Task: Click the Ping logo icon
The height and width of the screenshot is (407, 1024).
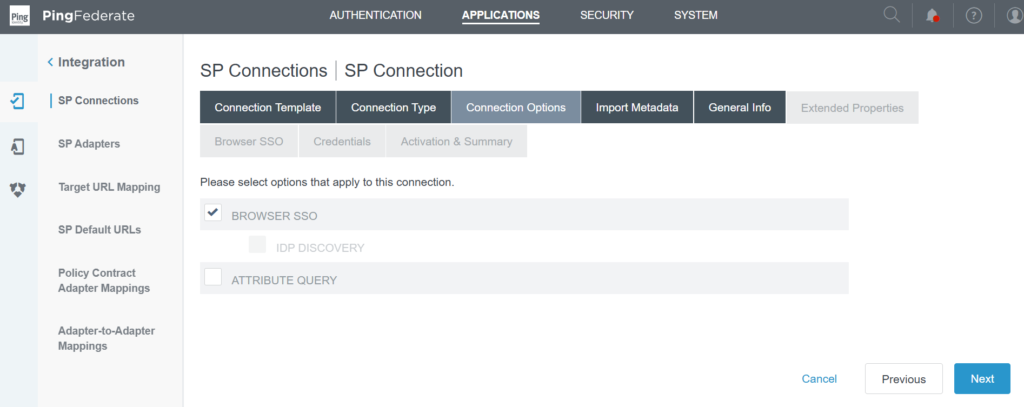Action: 20,16
